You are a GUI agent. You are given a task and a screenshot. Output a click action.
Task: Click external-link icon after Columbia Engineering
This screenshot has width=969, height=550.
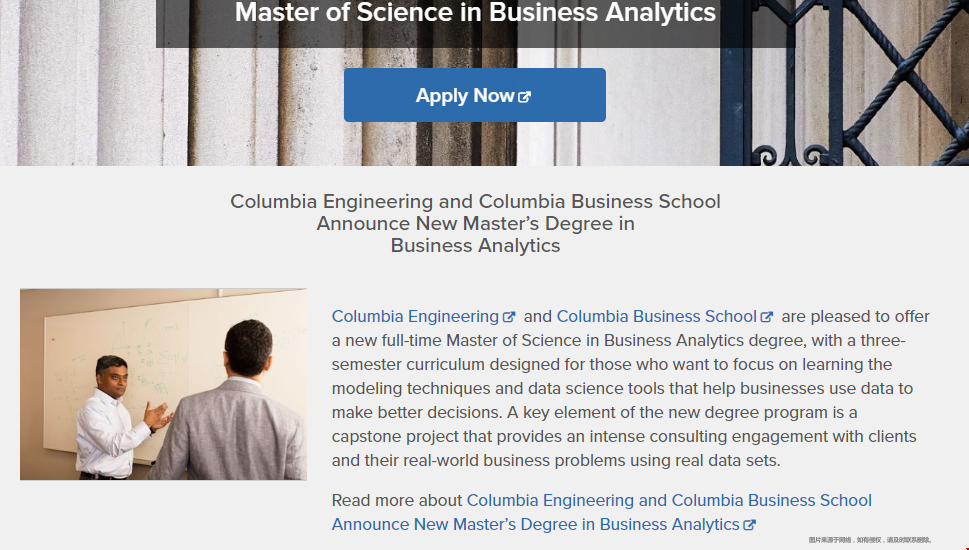509,317
